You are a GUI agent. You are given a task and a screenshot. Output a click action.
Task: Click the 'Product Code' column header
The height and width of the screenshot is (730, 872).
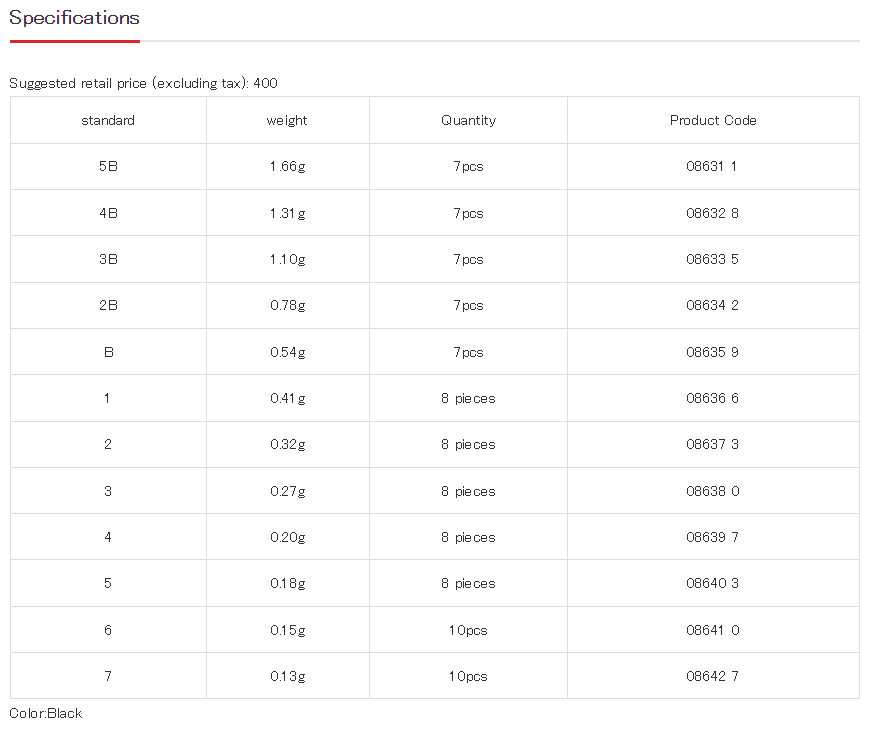(x=713, y=120)
